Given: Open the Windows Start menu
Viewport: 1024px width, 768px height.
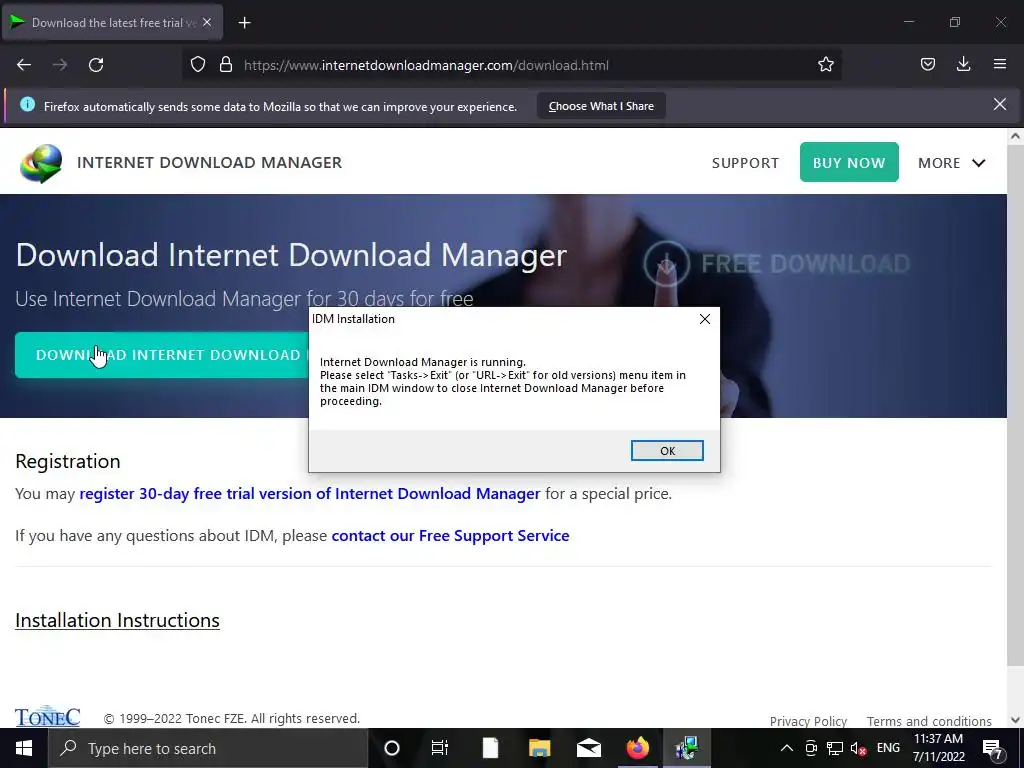Looking at the screenshot, I should [24, 748].
